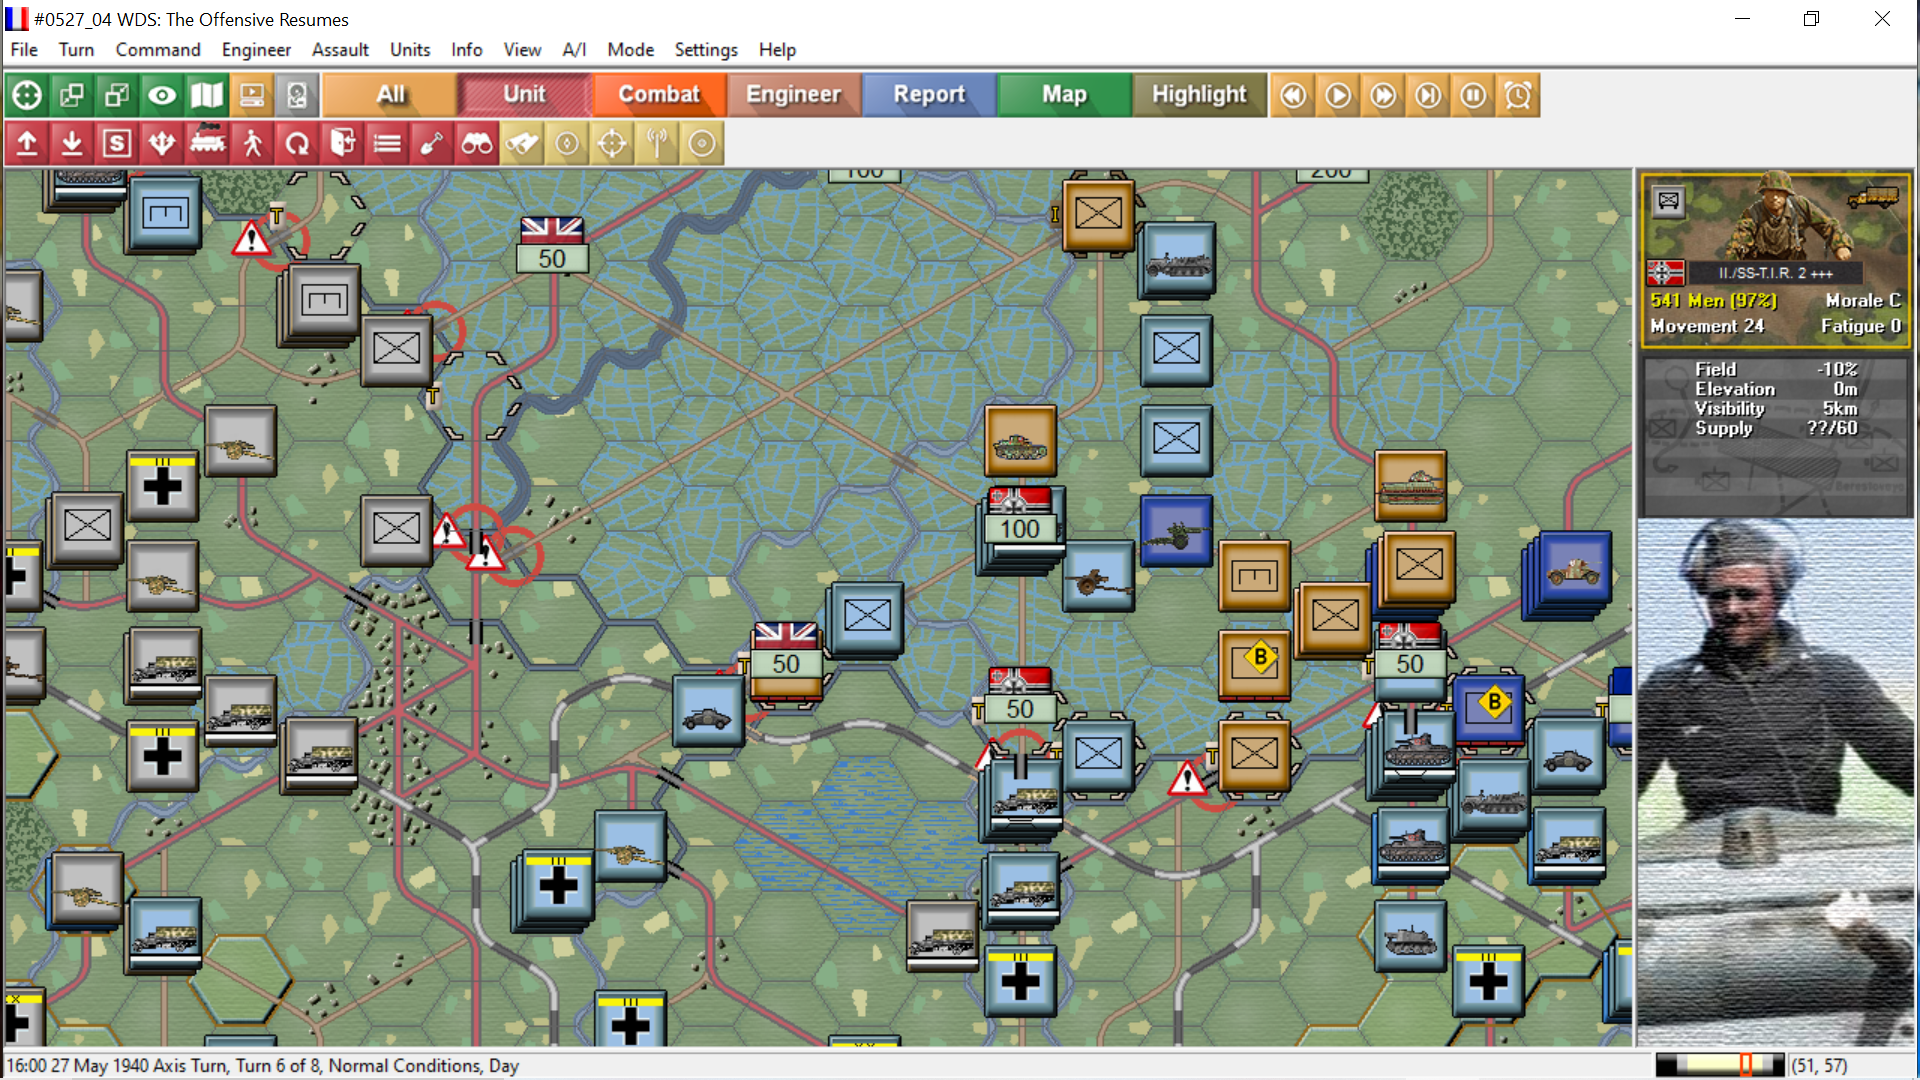Screen dimensions: 1920x1080
Task: Click the radio antenna icon
Action: click(657, 143)
